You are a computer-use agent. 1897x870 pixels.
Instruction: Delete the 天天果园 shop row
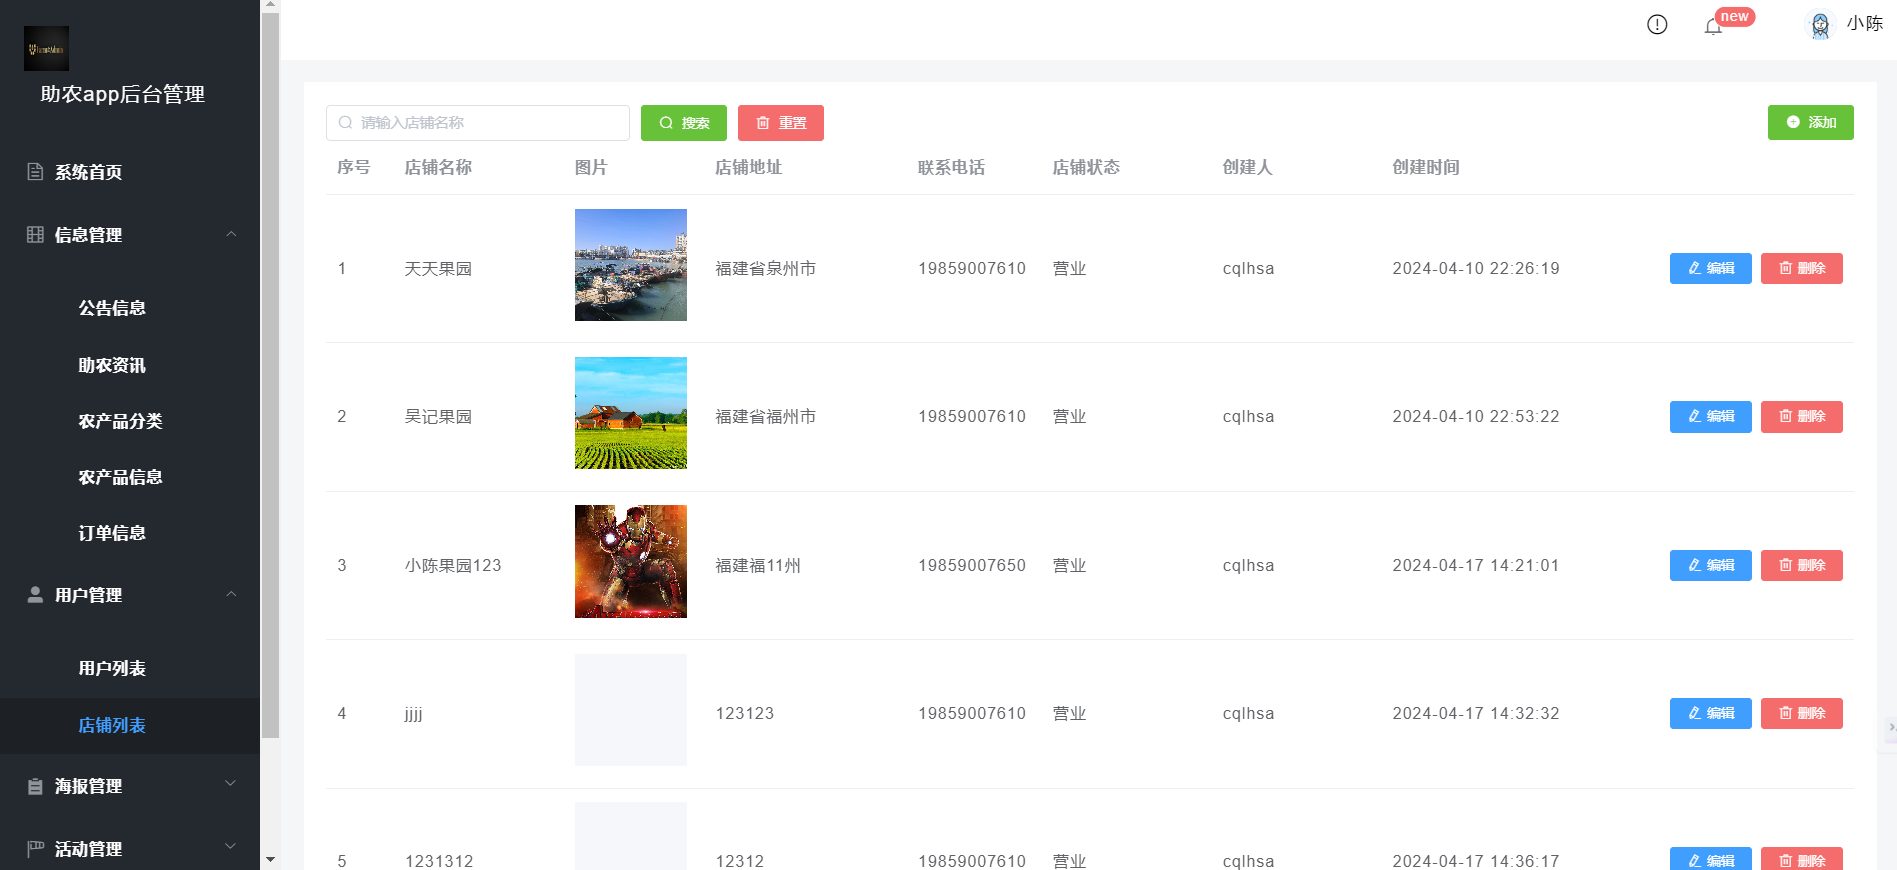tap(1802, 268)
